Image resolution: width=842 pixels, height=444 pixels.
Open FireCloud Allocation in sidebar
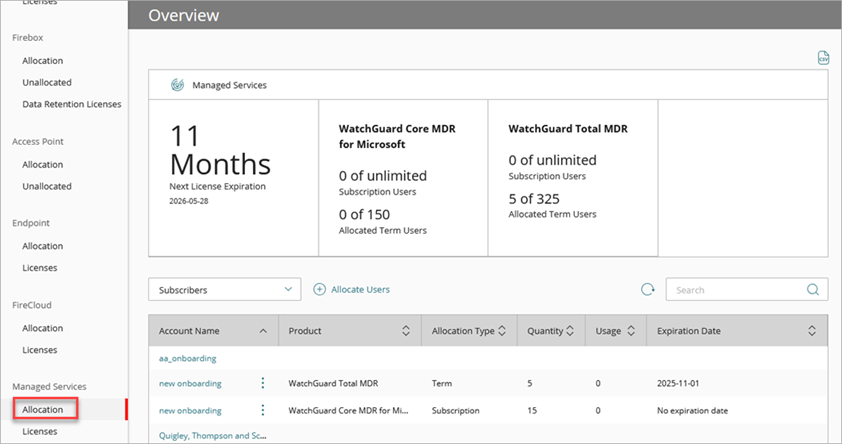tap(42, 328)
